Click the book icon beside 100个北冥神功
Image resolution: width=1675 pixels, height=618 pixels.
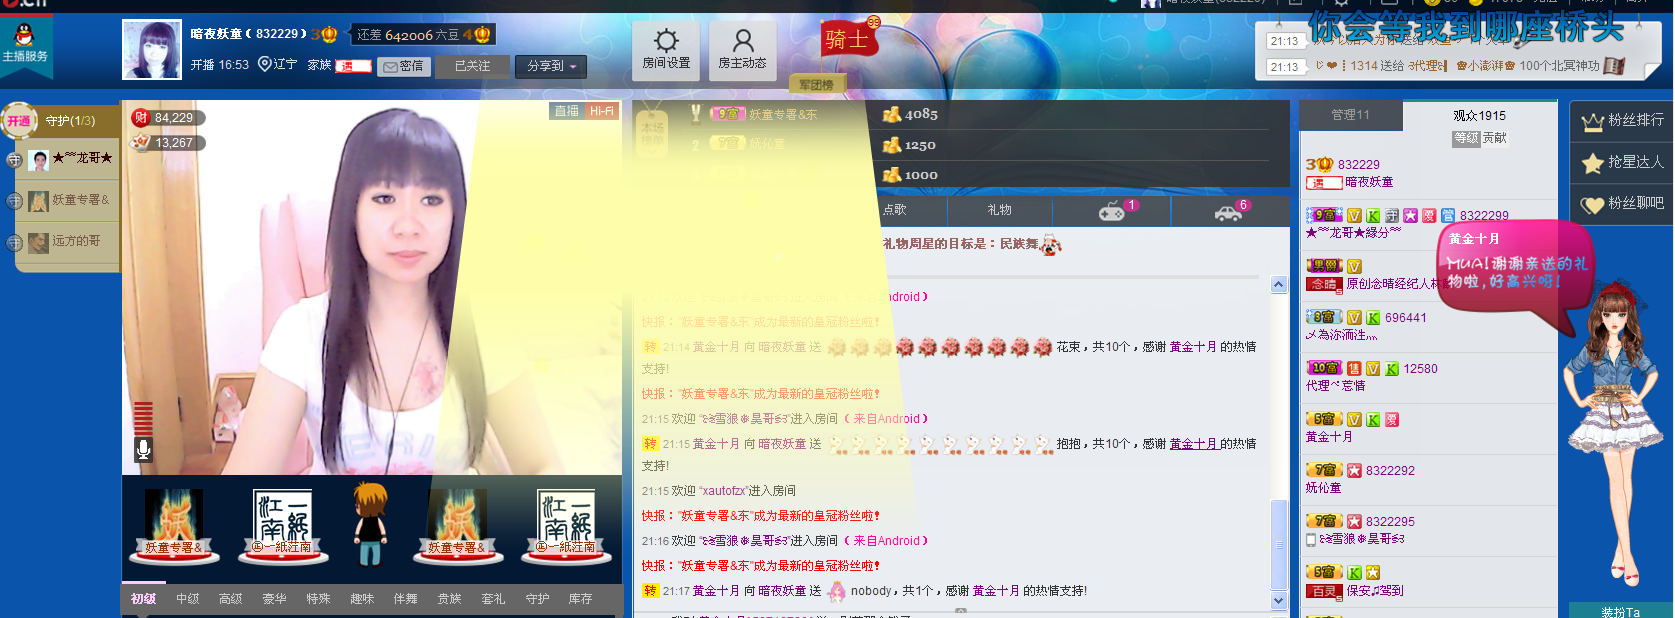[x=1614, y=66]
